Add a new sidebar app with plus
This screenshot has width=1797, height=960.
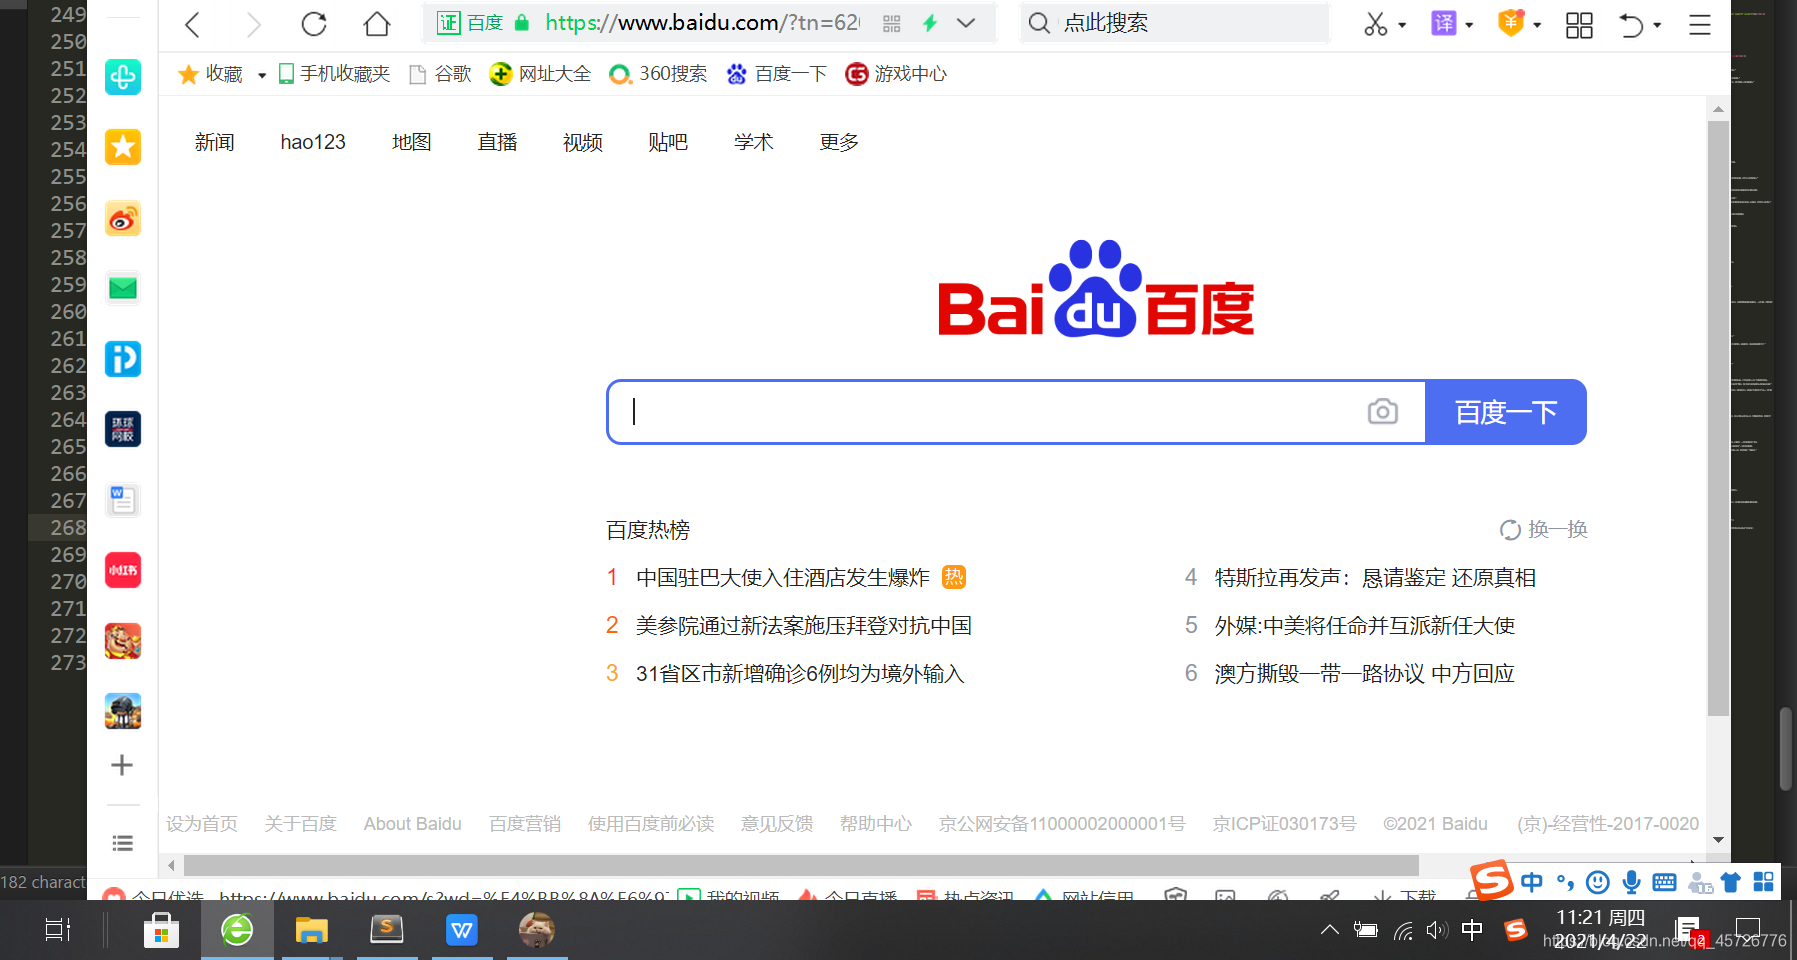click(122, 765)
